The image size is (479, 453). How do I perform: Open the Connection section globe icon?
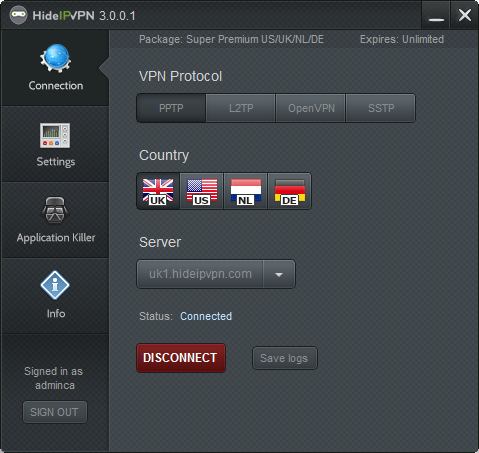click(x=55, y=58)
